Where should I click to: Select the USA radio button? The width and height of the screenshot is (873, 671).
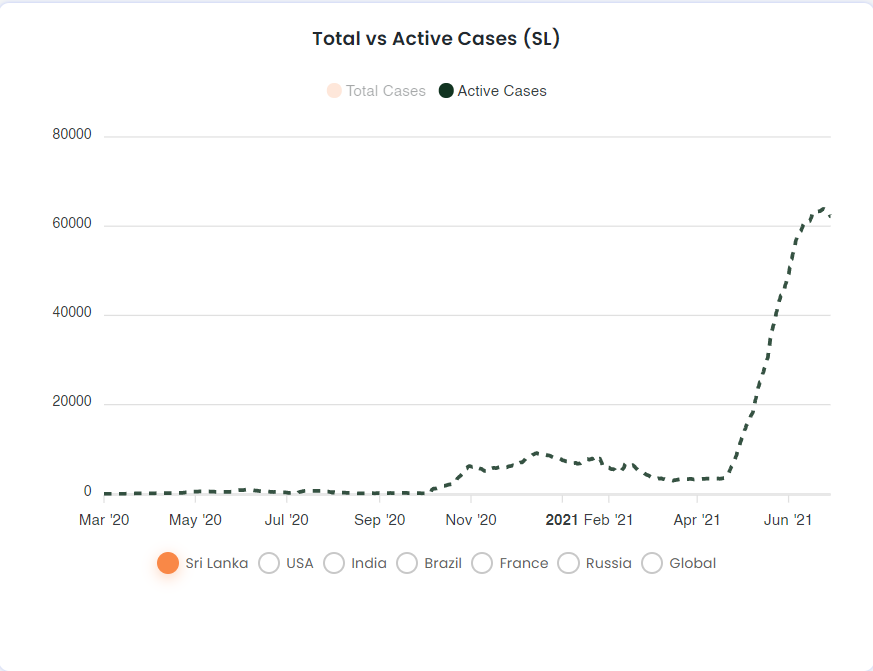[269, 563]
